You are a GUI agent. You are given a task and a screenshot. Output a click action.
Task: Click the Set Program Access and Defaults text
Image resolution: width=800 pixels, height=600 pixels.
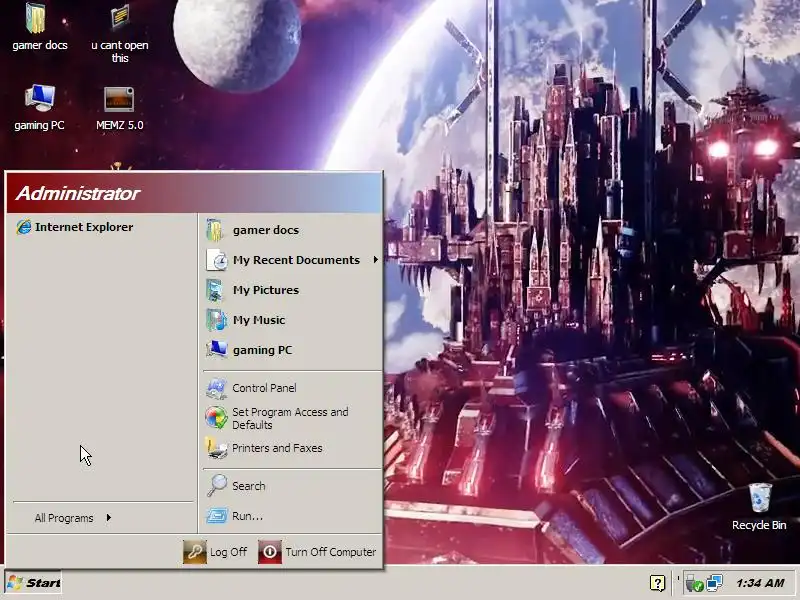pyautogui.click(x=290, y=418)
